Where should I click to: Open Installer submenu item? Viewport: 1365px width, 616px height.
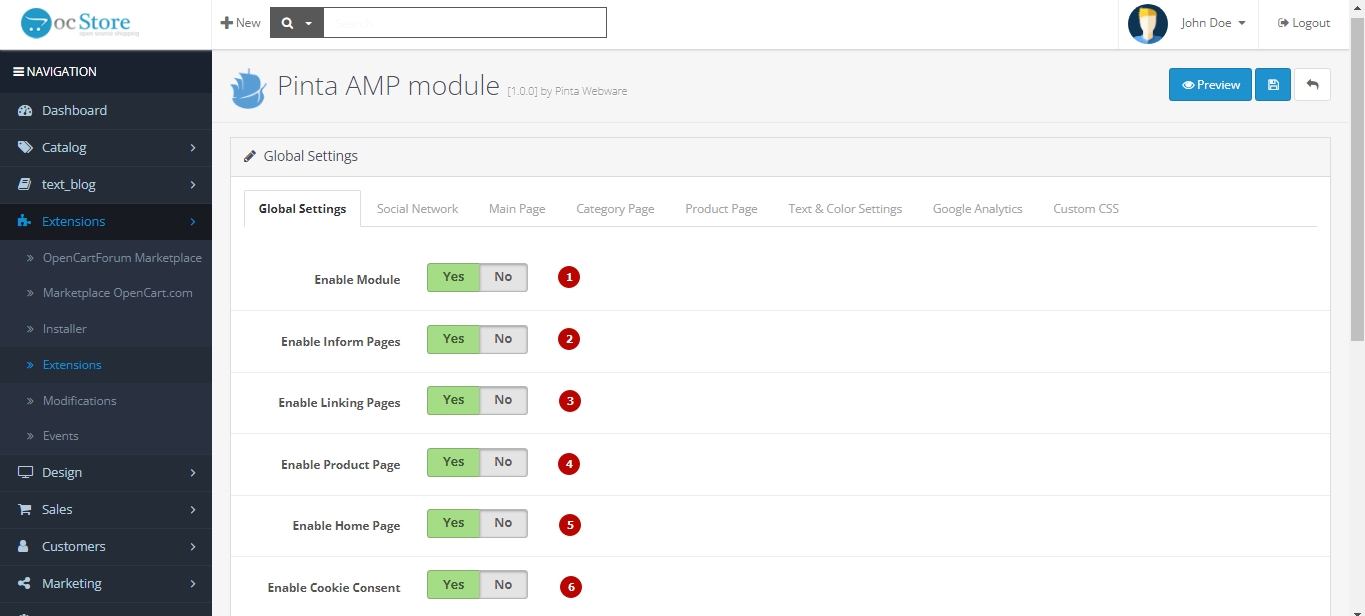point(64,329)
